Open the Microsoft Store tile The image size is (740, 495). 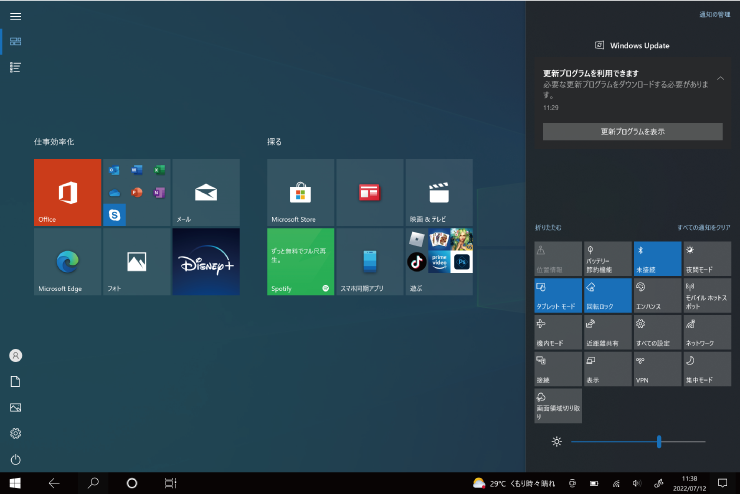coord(301,193)
